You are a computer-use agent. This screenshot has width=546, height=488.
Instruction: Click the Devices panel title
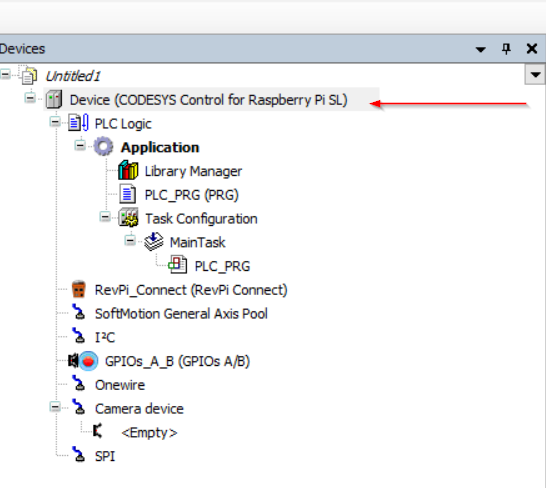click(22, 49)
